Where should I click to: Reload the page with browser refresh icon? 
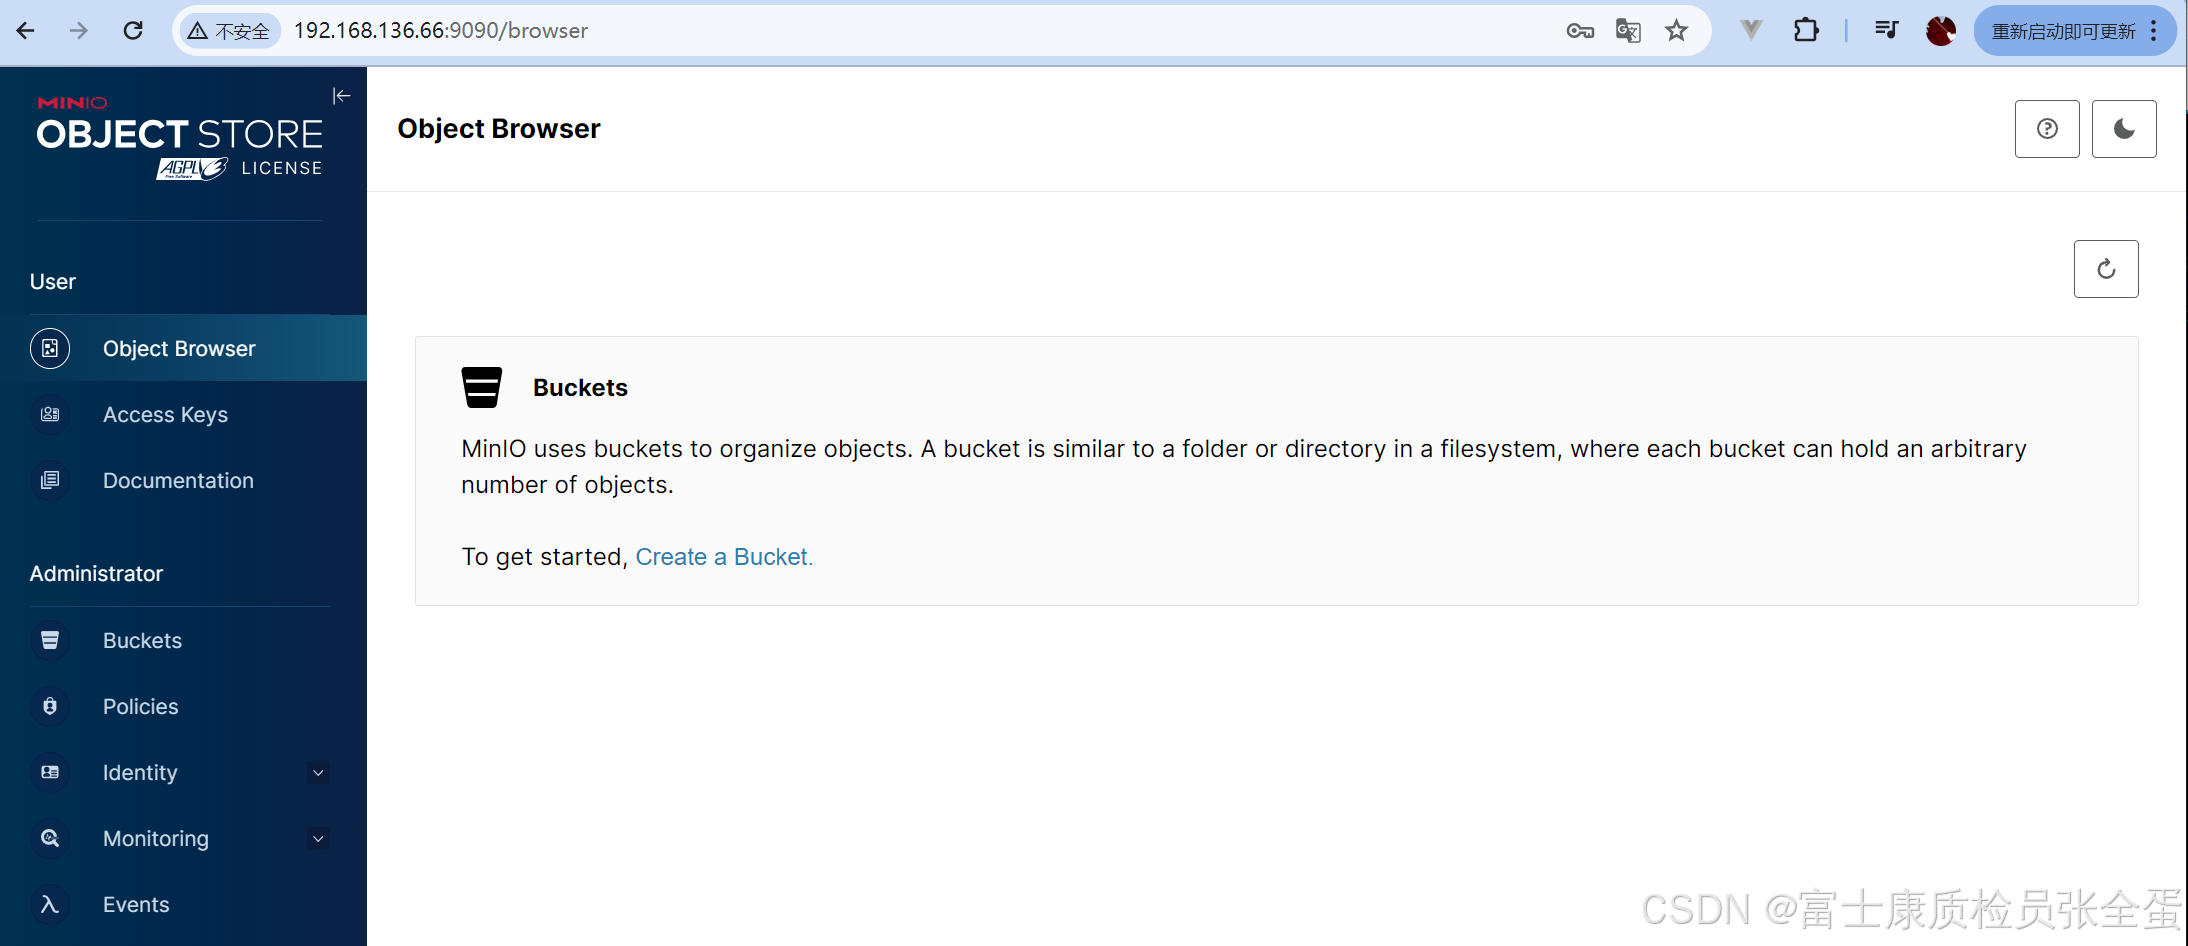[133, 31]
